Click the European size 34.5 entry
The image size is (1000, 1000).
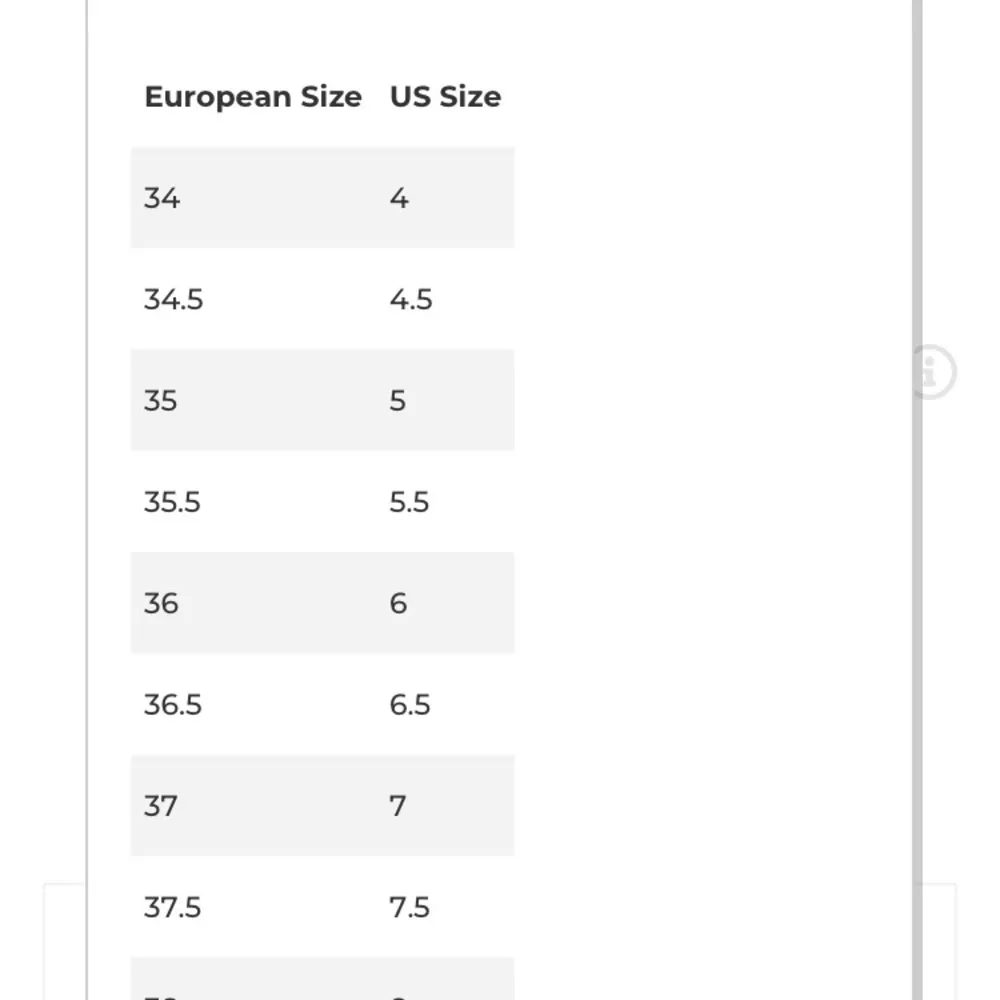[x=173, y=299]
